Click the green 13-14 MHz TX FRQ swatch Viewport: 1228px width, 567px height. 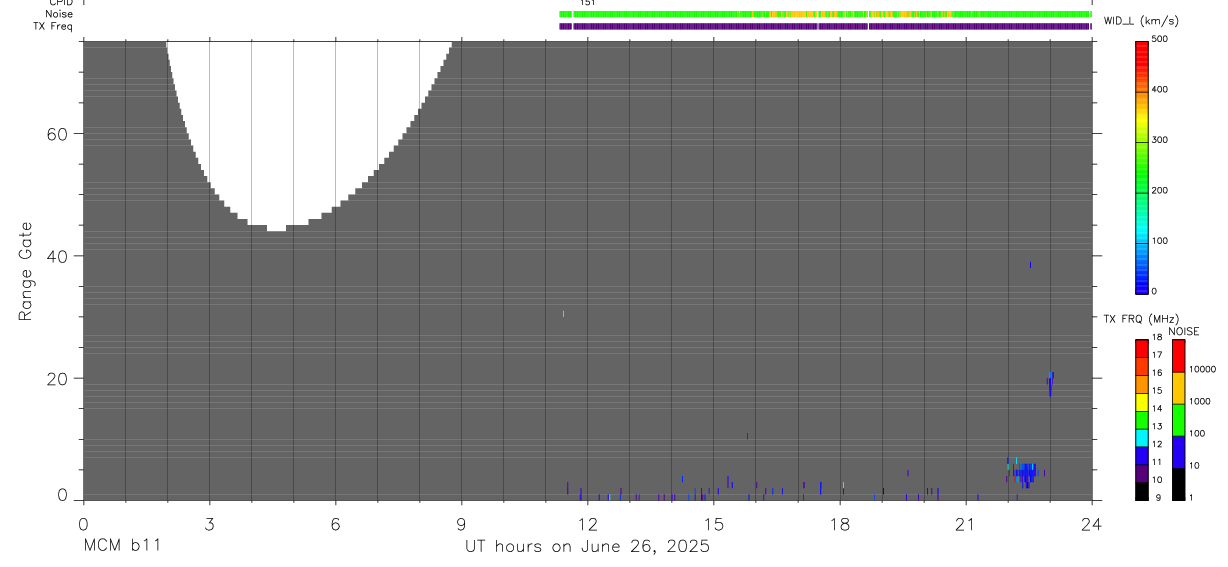pyautogui.click(x=1141, y=420)
